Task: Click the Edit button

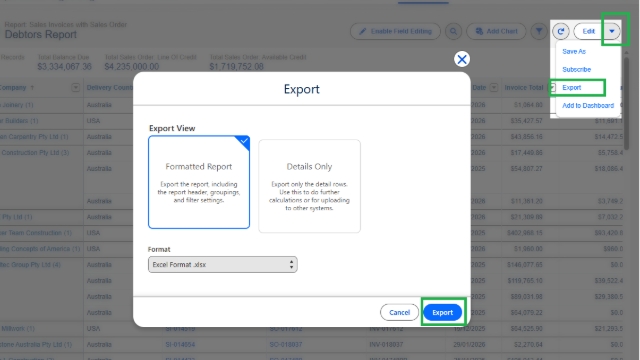Action: (x=588, y=31)
